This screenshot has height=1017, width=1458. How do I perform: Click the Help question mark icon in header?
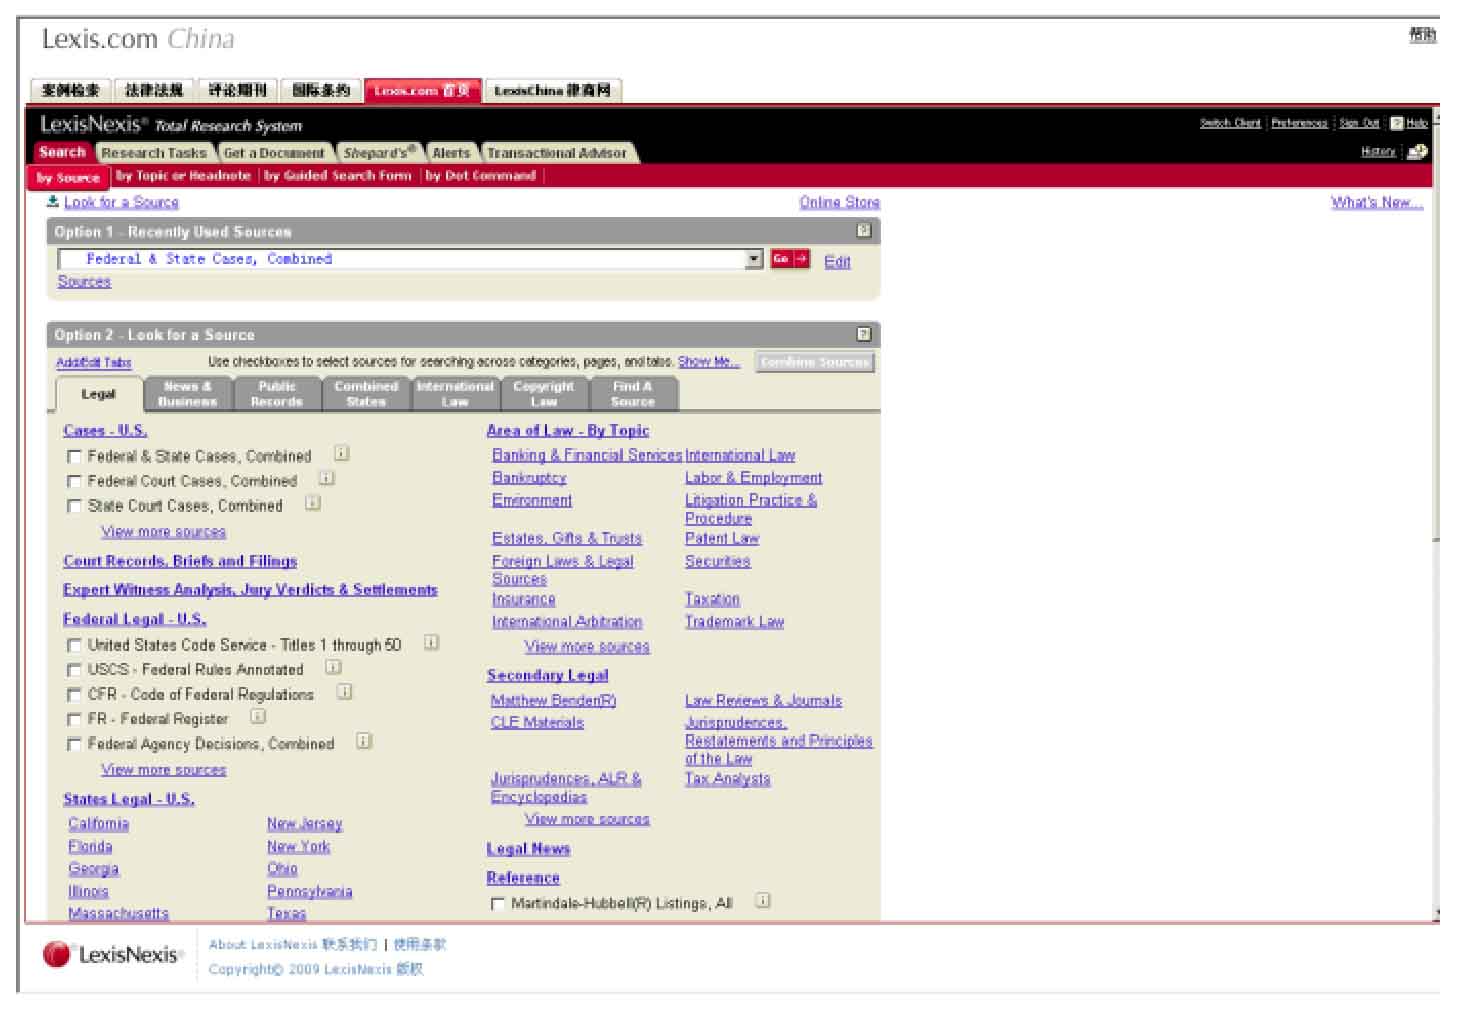1397,123
